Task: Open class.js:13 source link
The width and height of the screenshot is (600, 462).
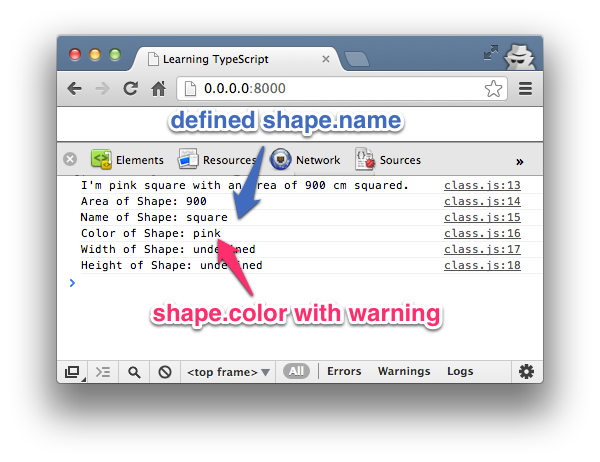Action: coord(482,185)
